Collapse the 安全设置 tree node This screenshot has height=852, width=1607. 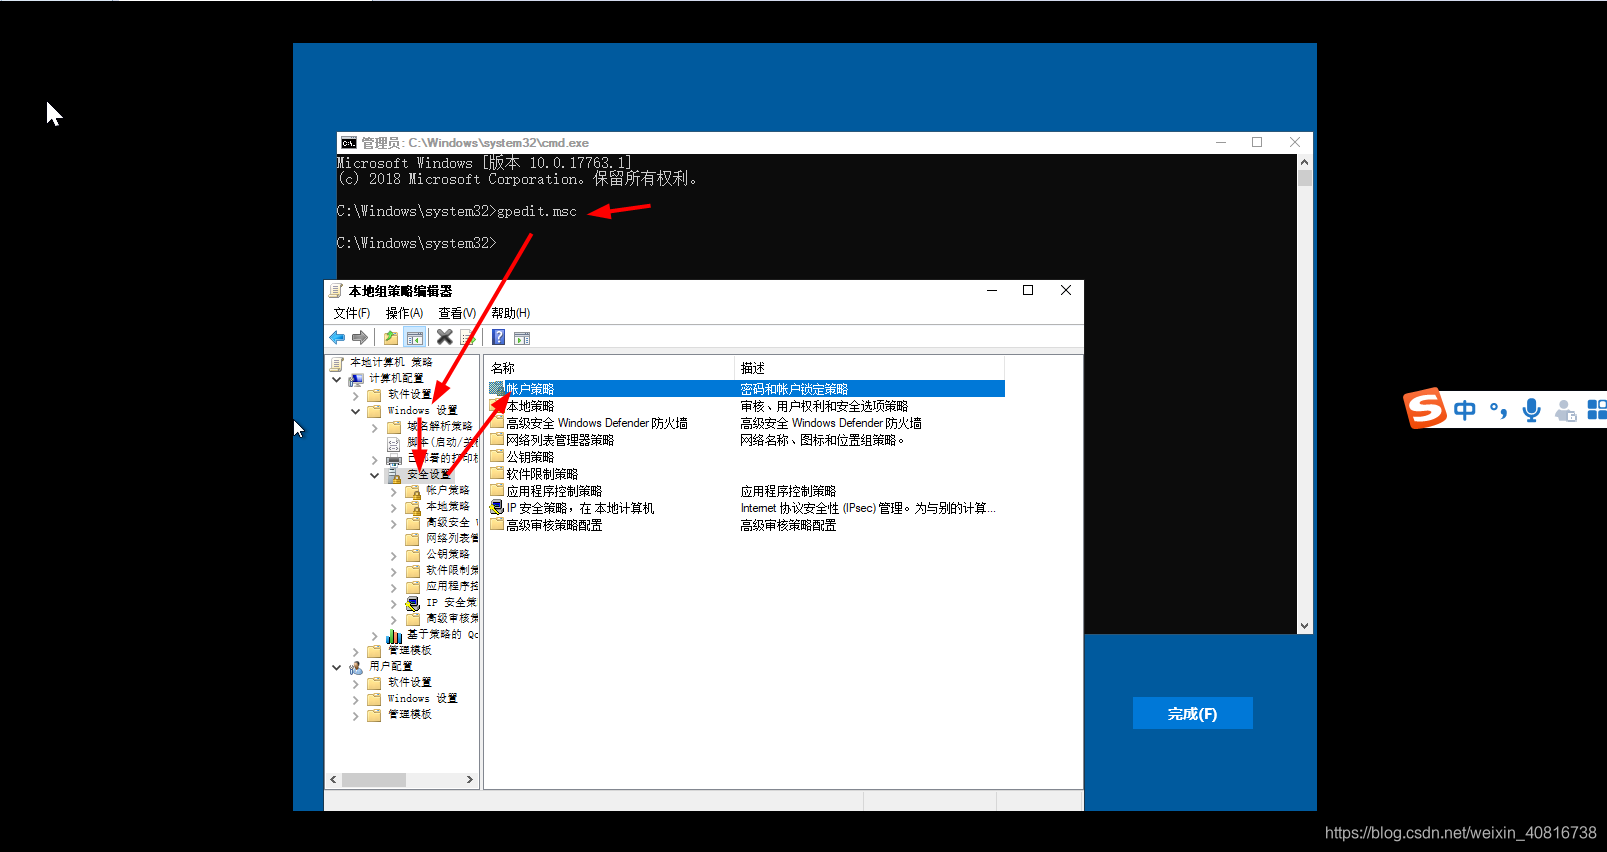[375, 475]
